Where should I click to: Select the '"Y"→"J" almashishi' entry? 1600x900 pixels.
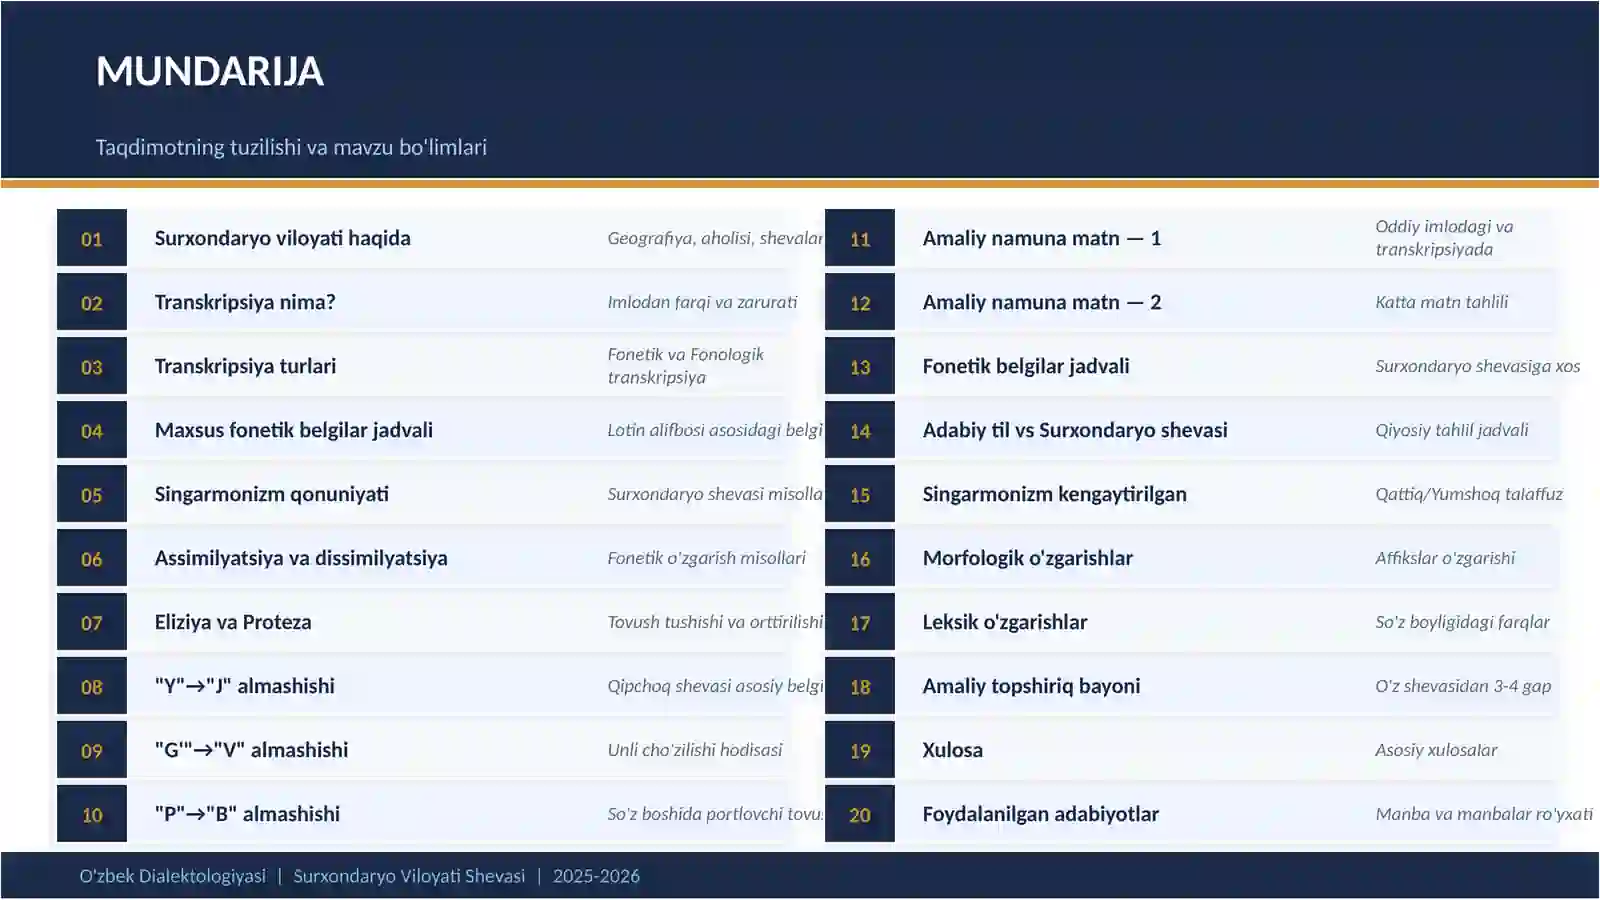coord(245,686)
